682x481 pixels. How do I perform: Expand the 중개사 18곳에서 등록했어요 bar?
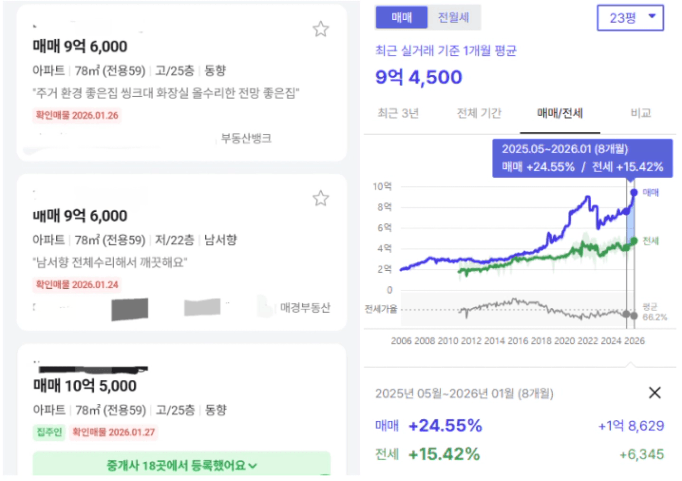coord(181,464)
